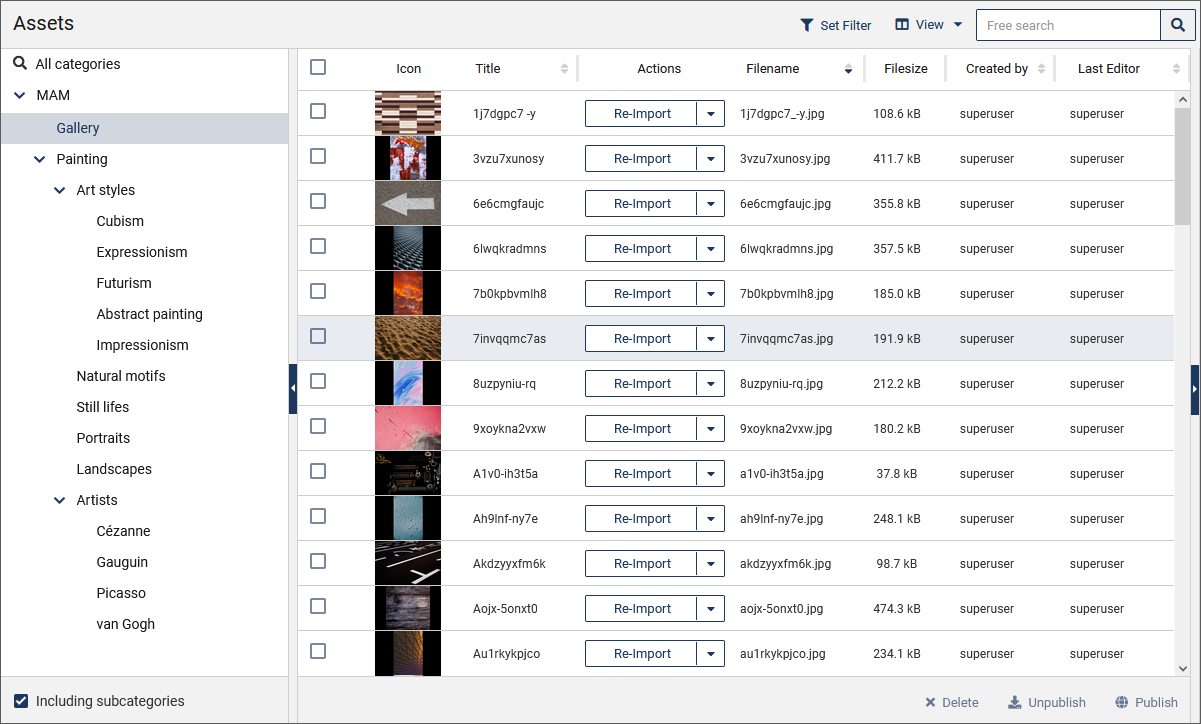Click the title Au1rkykpjco
The height and width of the screenshot is (724, 1201).
[506, 654]
